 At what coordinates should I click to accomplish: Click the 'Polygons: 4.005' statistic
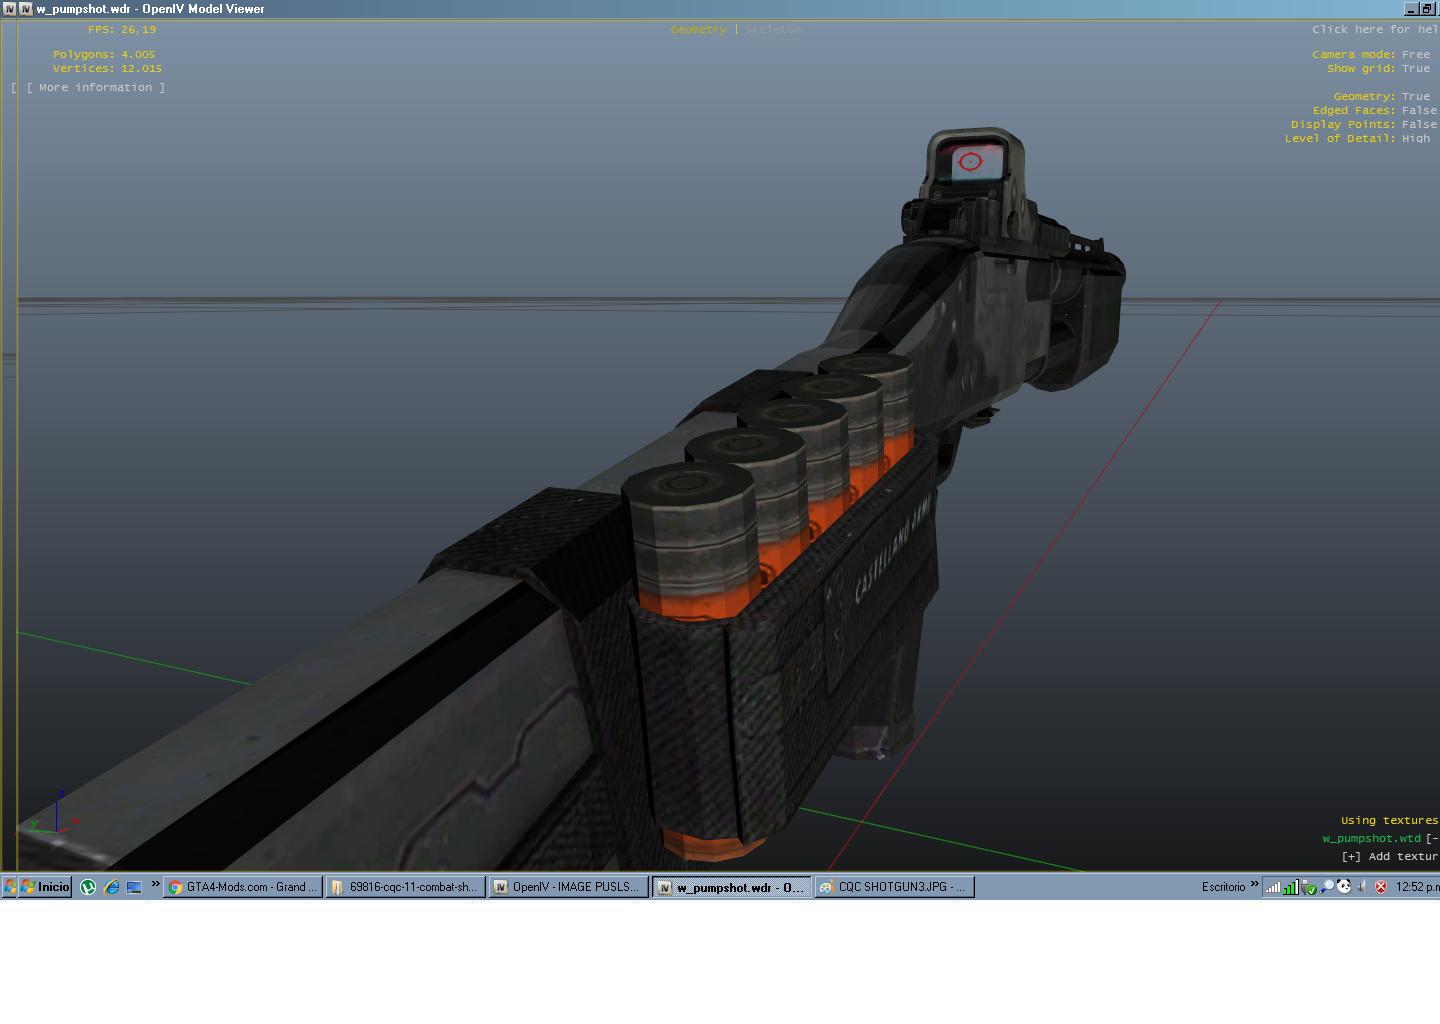(x=104, y=54)
